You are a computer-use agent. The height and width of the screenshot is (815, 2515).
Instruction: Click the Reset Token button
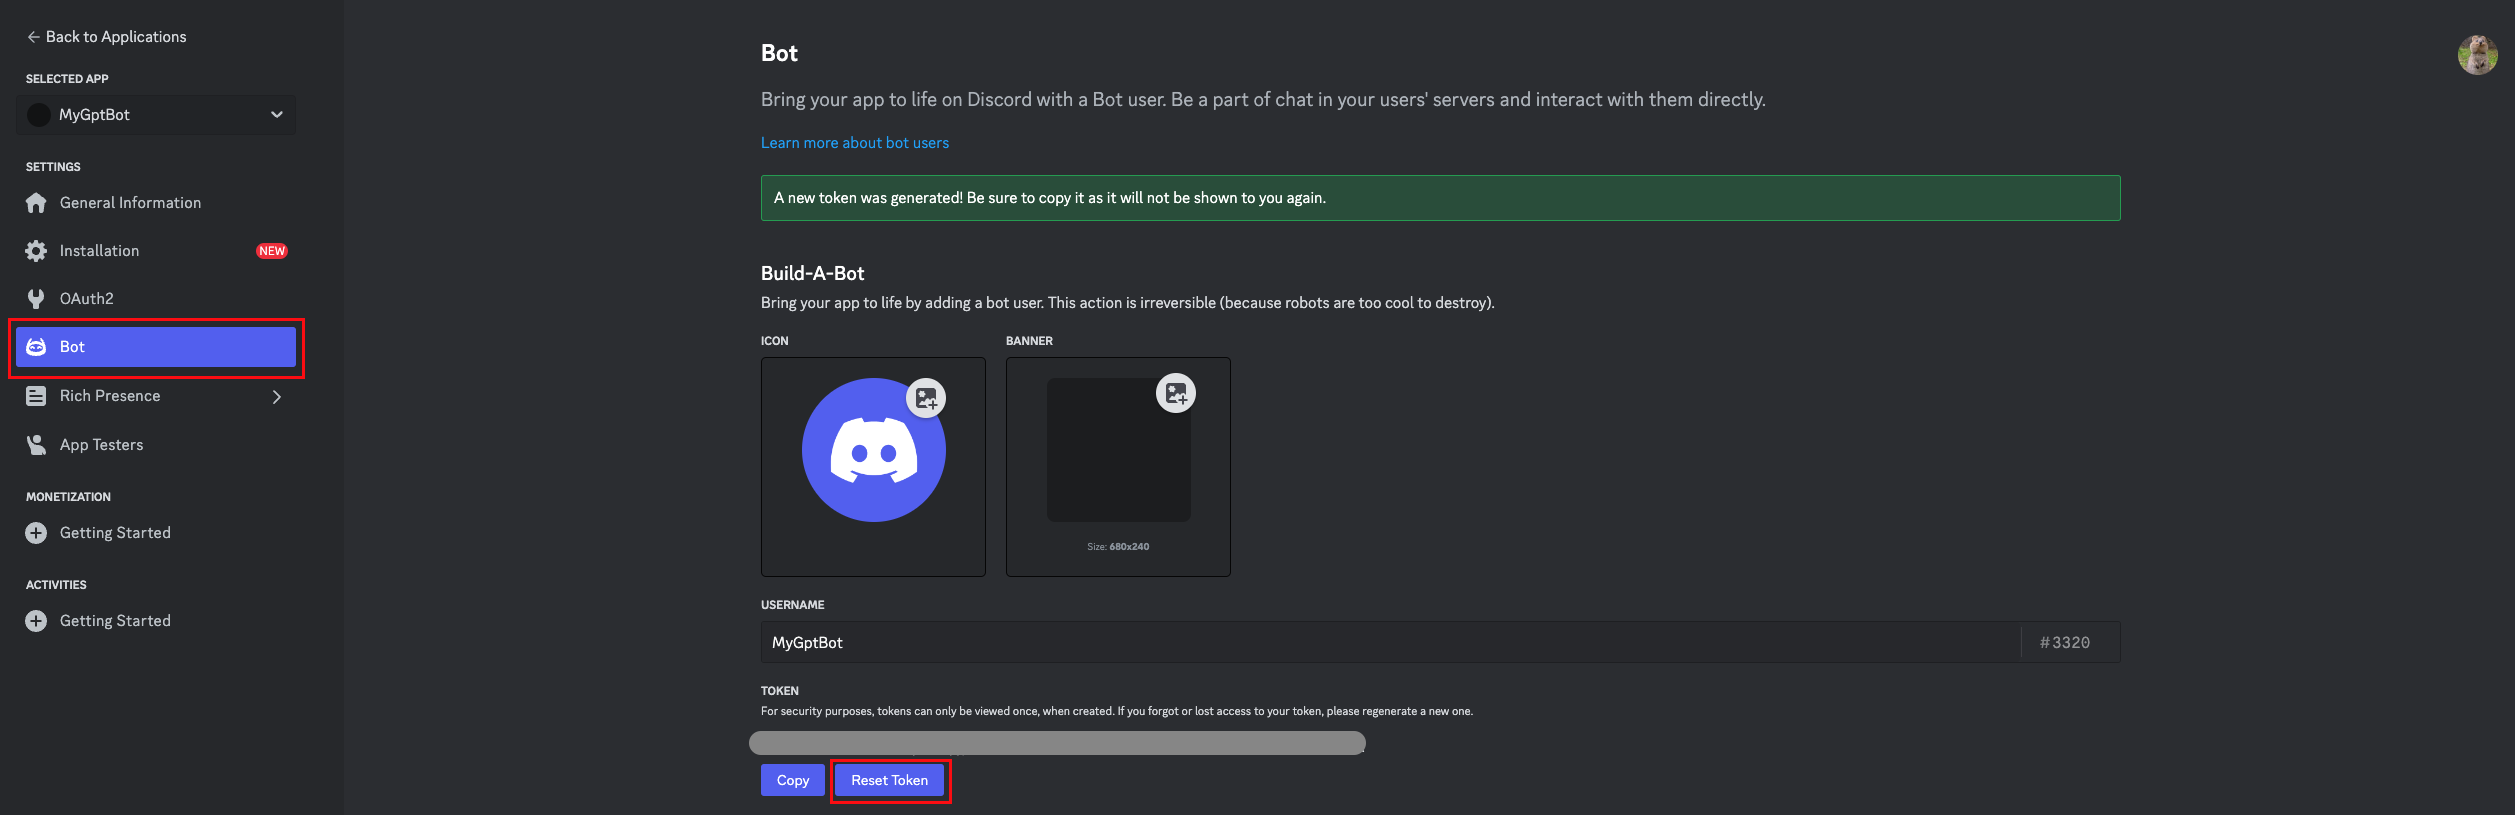point(890,780)
